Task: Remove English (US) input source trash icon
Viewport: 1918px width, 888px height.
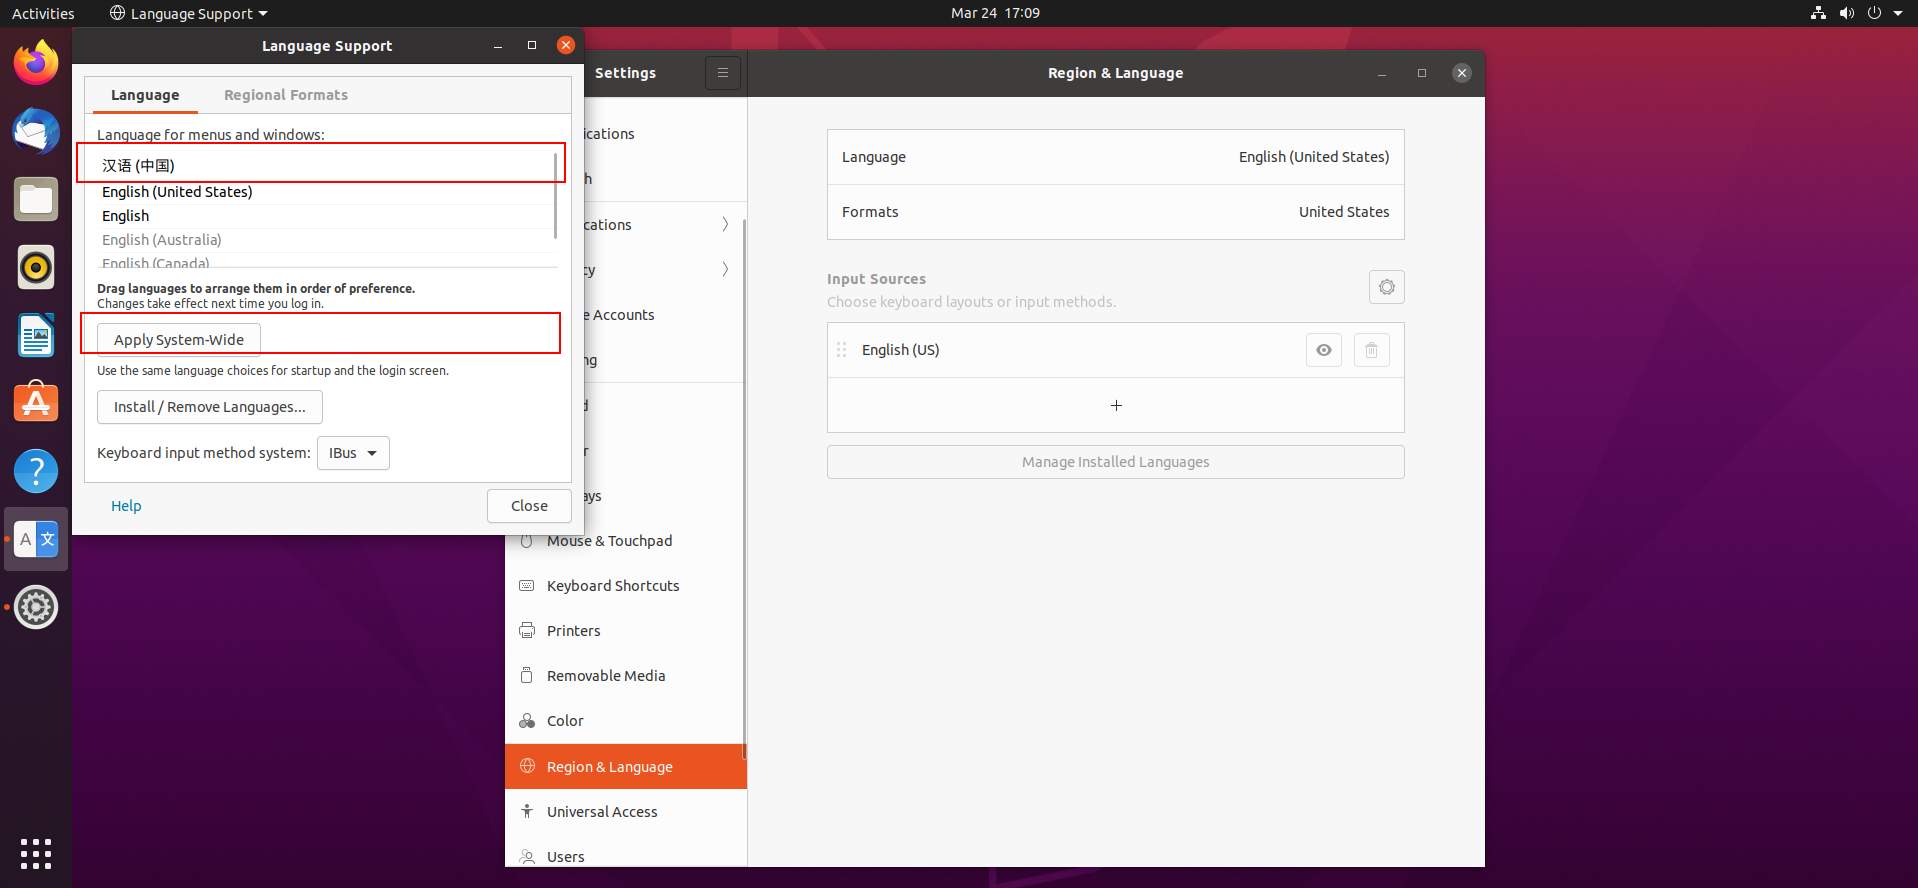Action: (1371, 350)
